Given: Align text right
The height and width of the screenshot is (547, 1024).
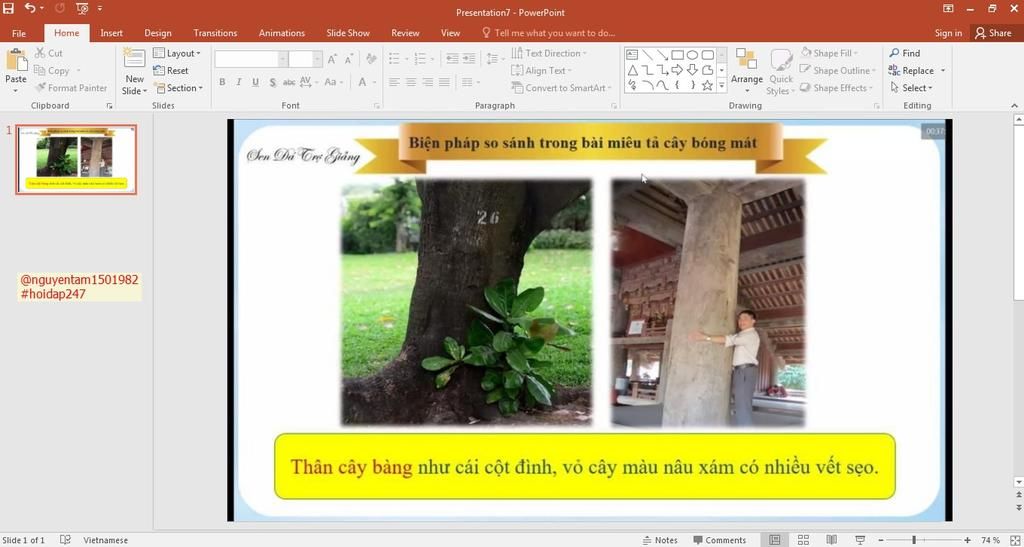Looking at the screenshot, I should (428, 82).
